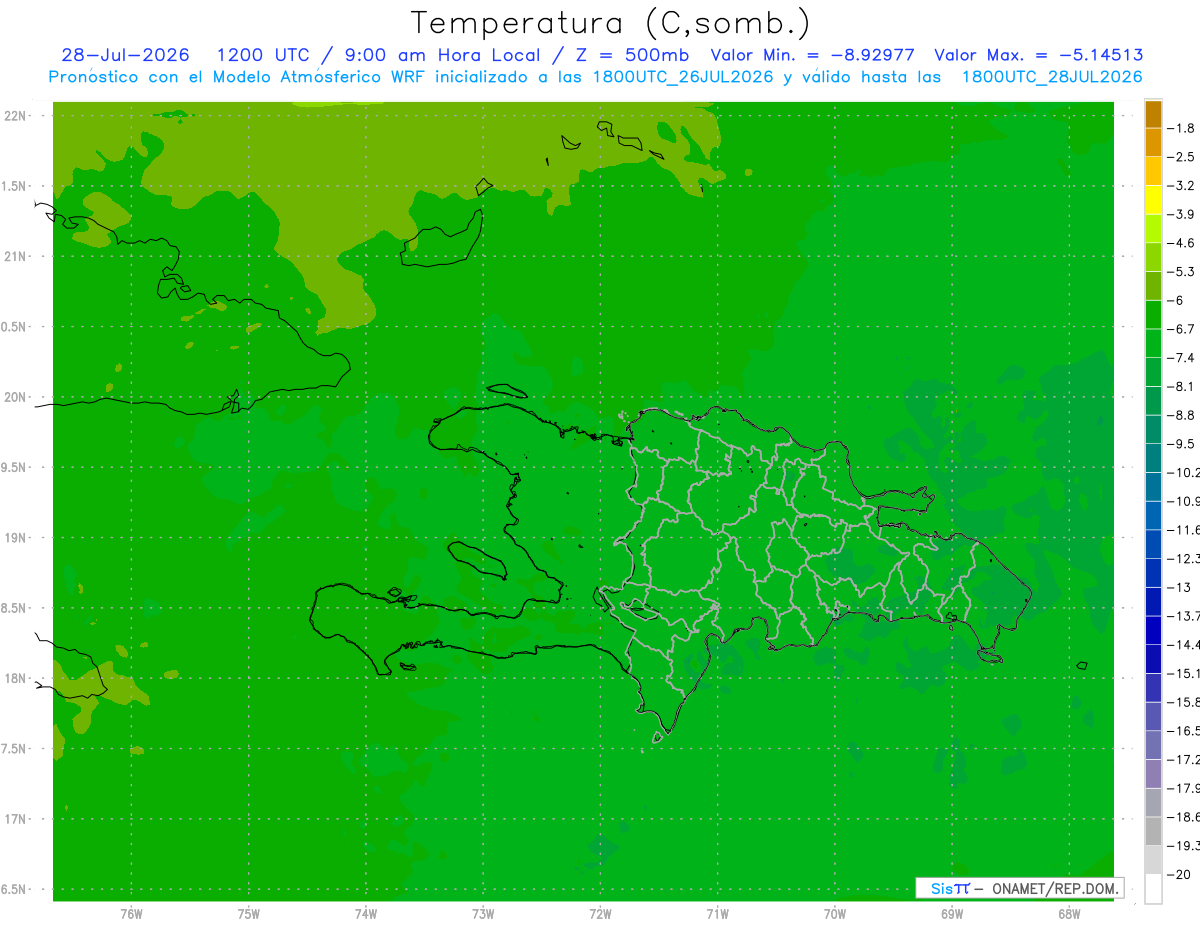
Task: Click the '-18.6' colorbar value
Action: [x=1184, y=817]
